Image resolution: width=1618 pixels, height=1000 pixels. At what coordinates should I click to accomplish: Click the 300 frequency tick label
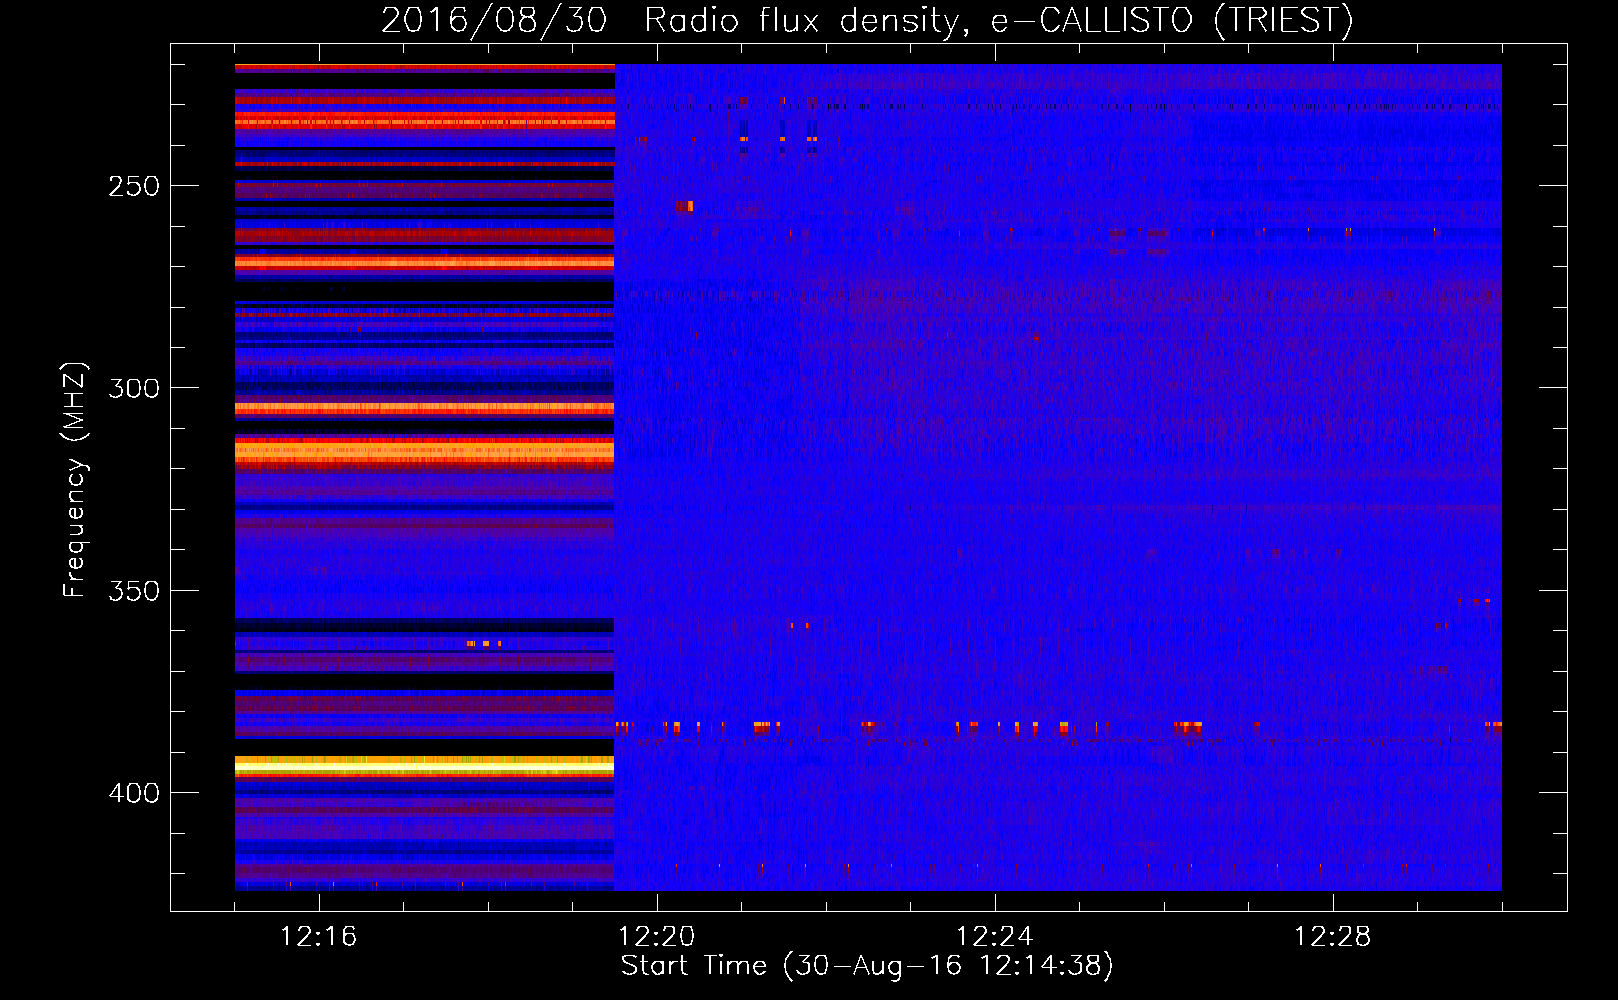coord(134,388)
